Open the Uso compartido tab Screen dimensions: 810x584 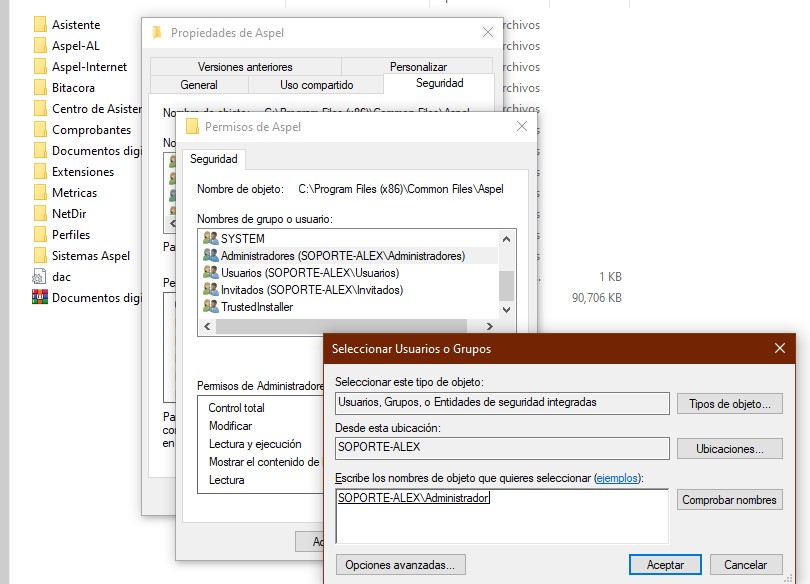coord(317,85)
